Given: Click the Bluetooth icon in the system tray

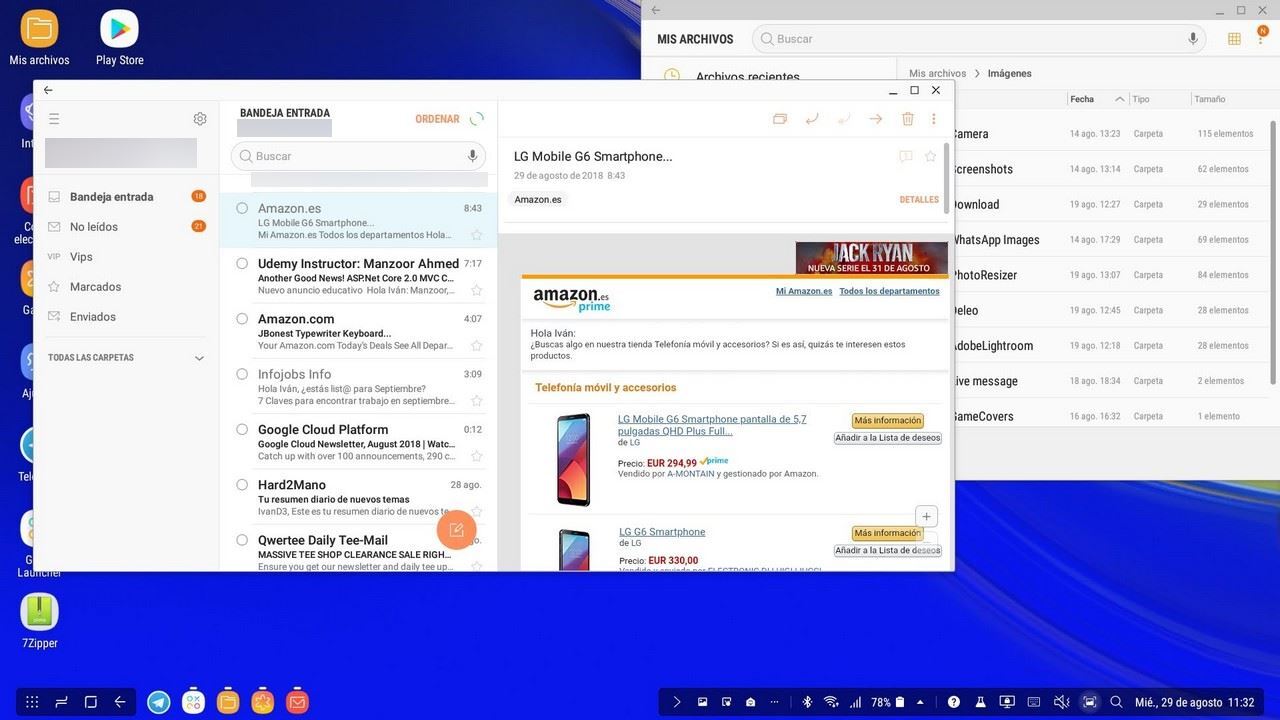Looking at the screenshot, I should click(x=807, y=702).
